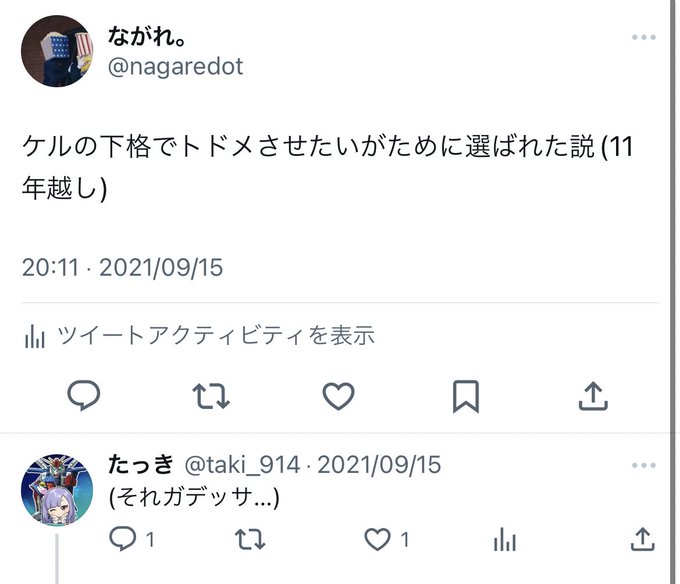Open たっき's profile avatar

coord(57,490)
